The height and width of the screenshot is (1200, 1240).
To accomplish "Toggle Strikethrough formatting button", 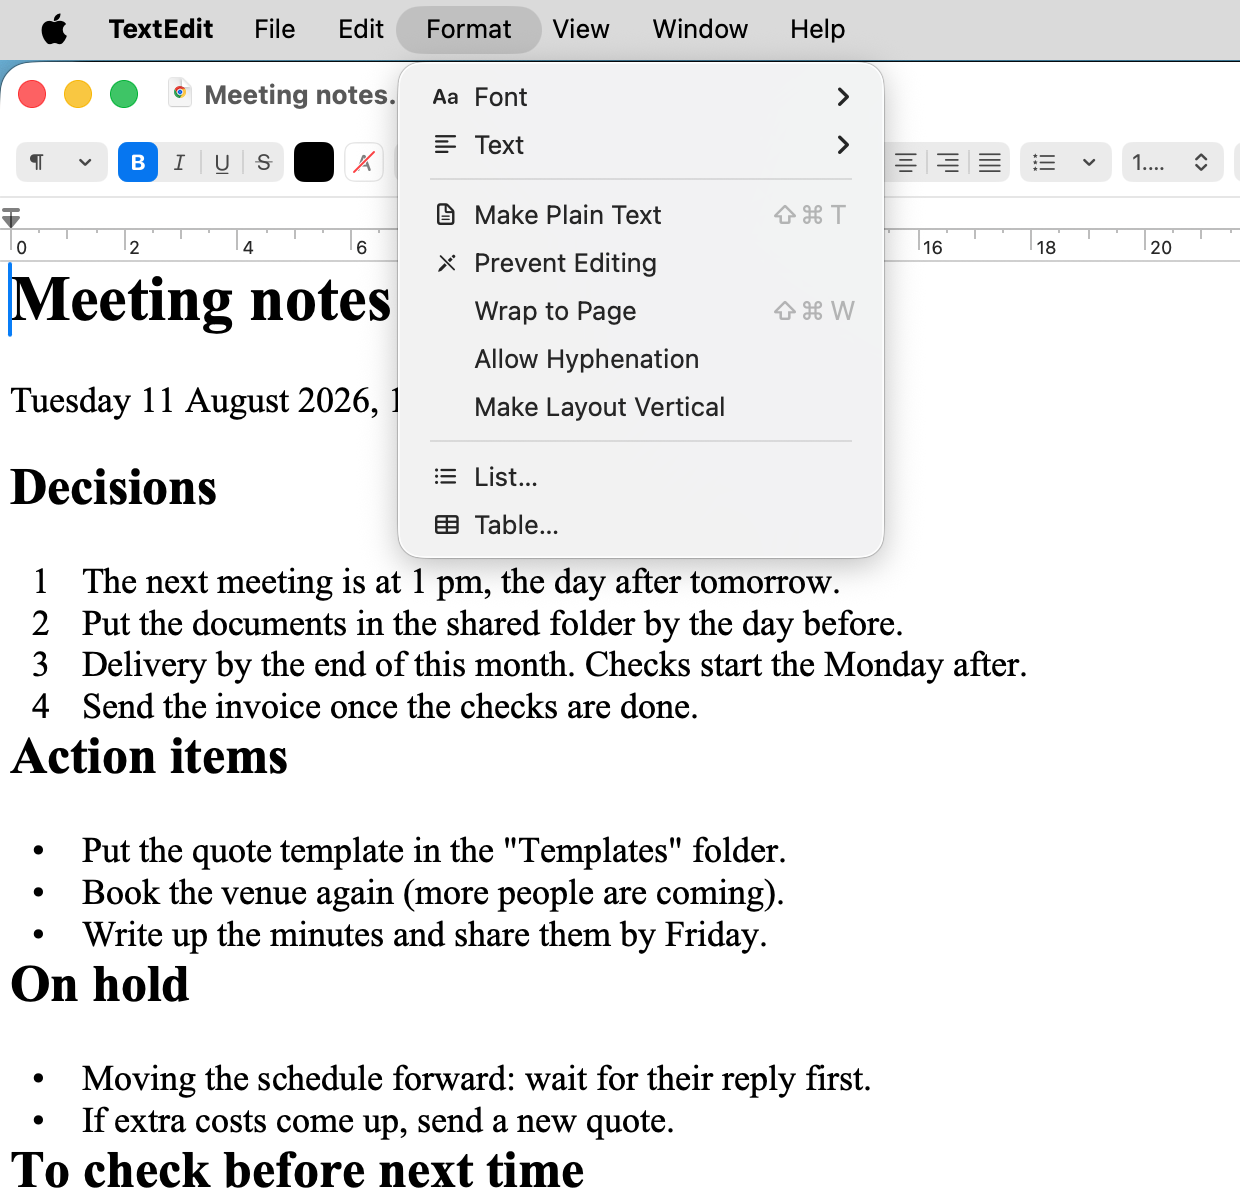I will 264,162.
